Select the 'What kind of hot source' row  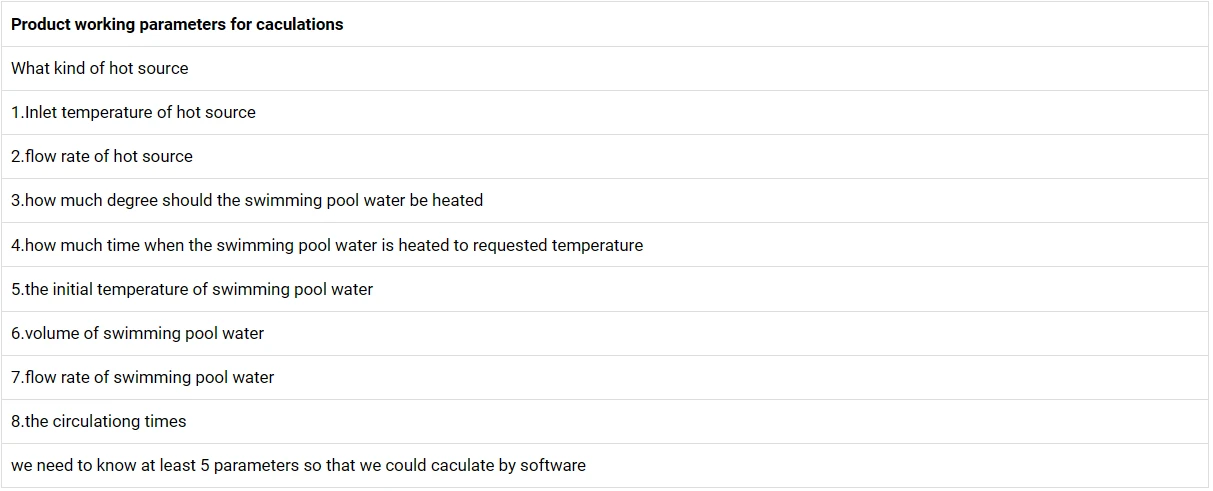coord(605,68)
